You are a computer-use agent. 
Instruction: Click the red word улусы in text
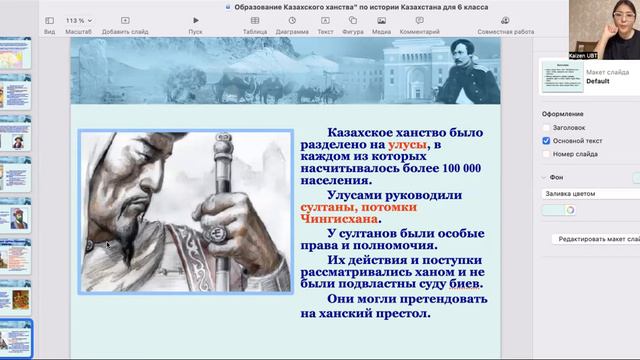407,145
